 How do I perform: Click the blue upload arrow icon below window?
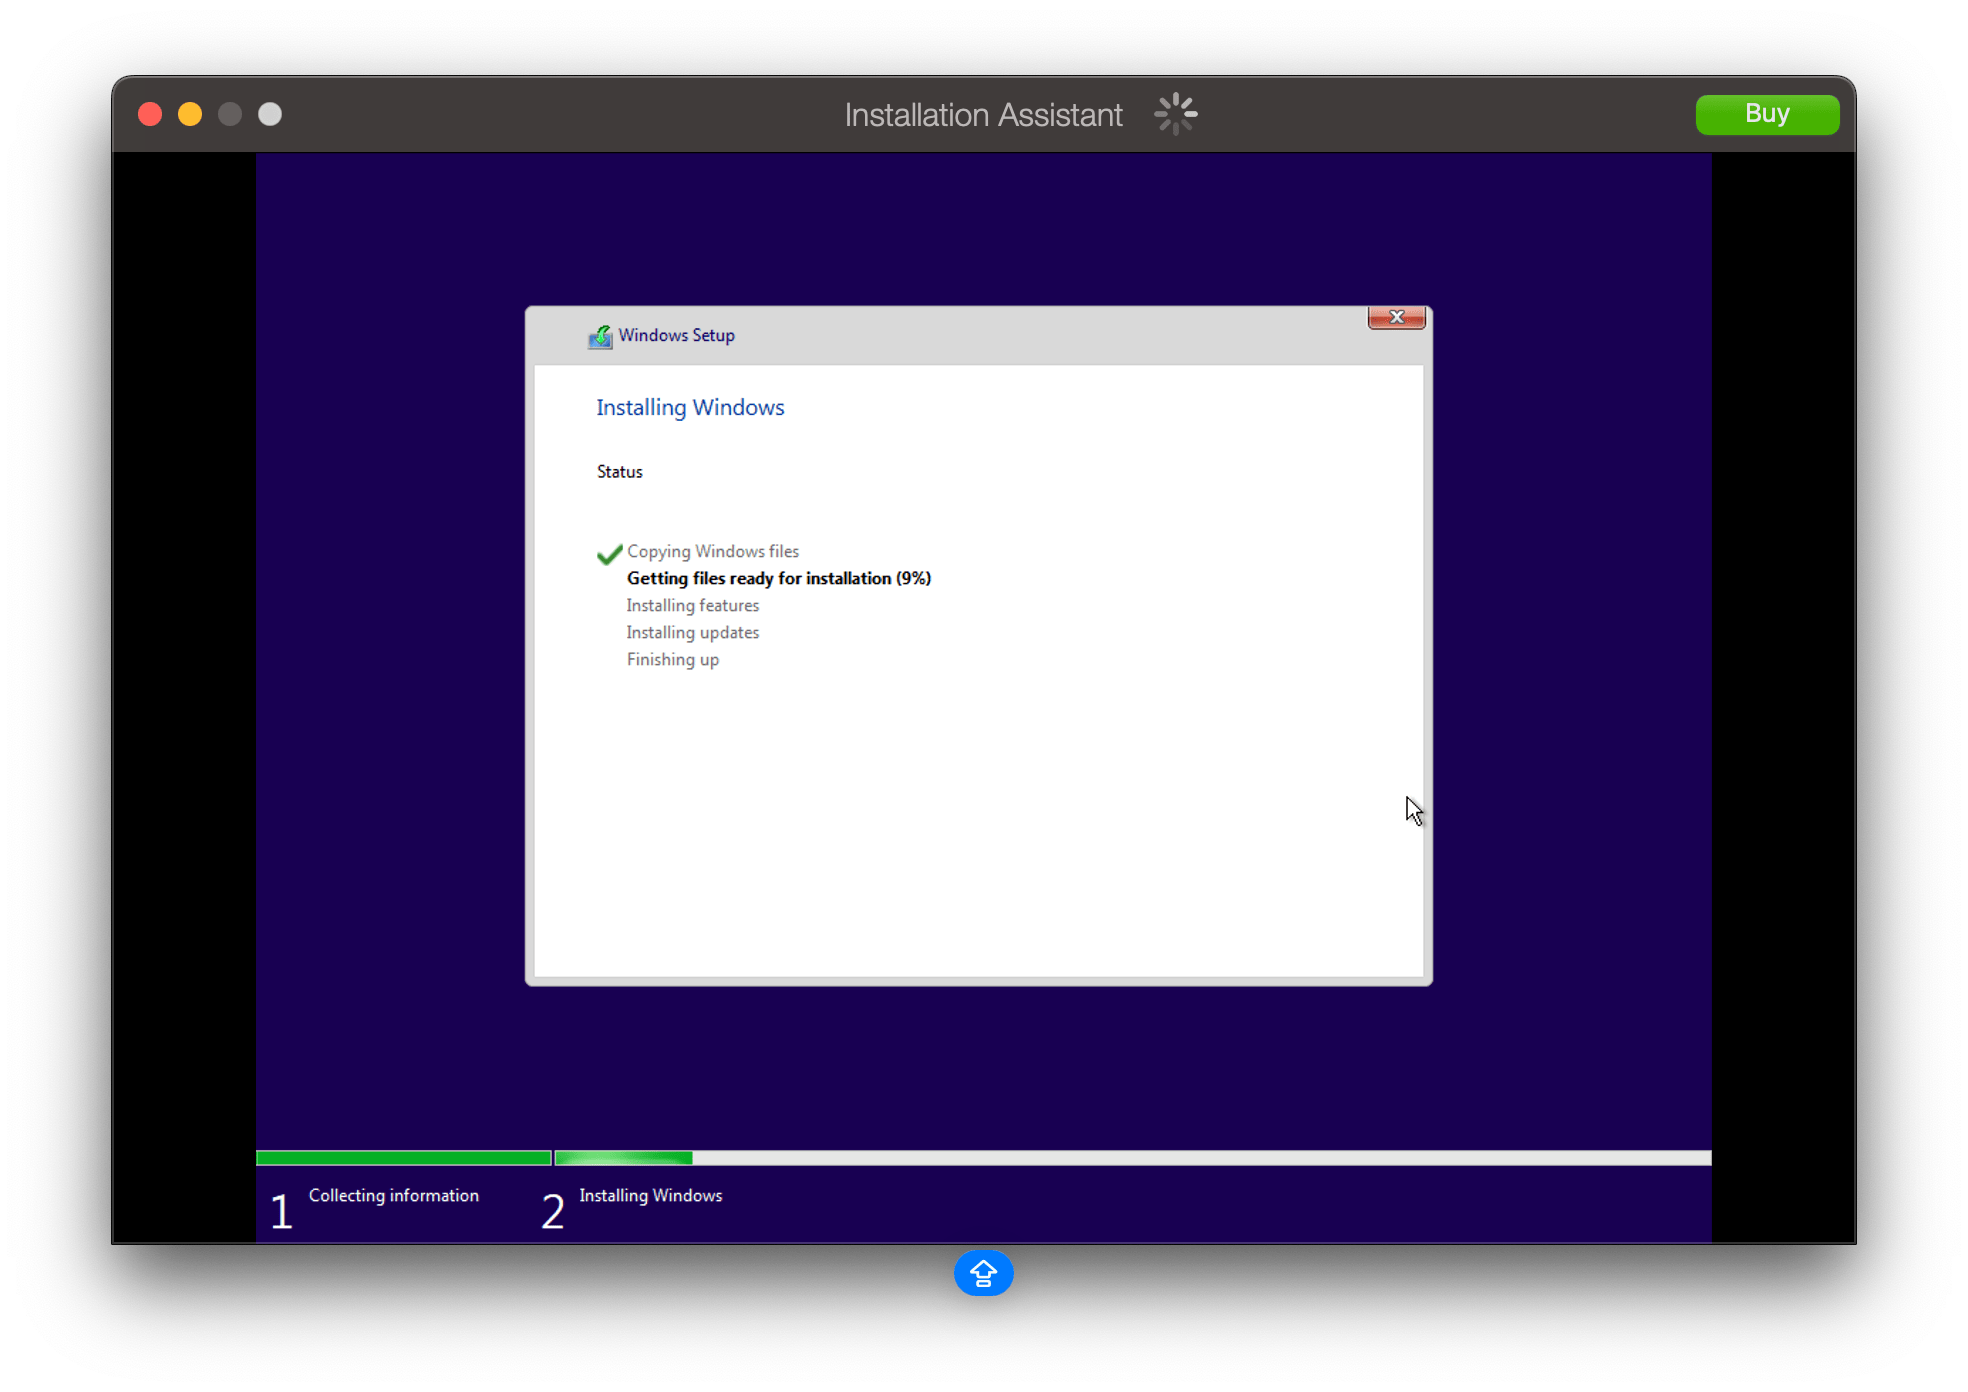[983, 1273]
